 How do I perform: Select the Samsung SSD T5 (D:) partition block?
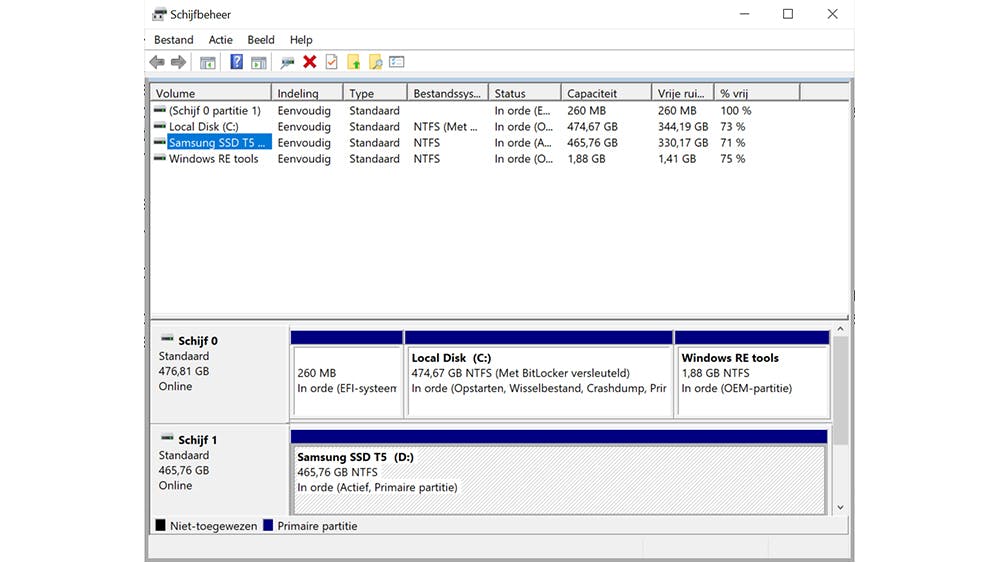pyautogui.click(x=558, y=478)
